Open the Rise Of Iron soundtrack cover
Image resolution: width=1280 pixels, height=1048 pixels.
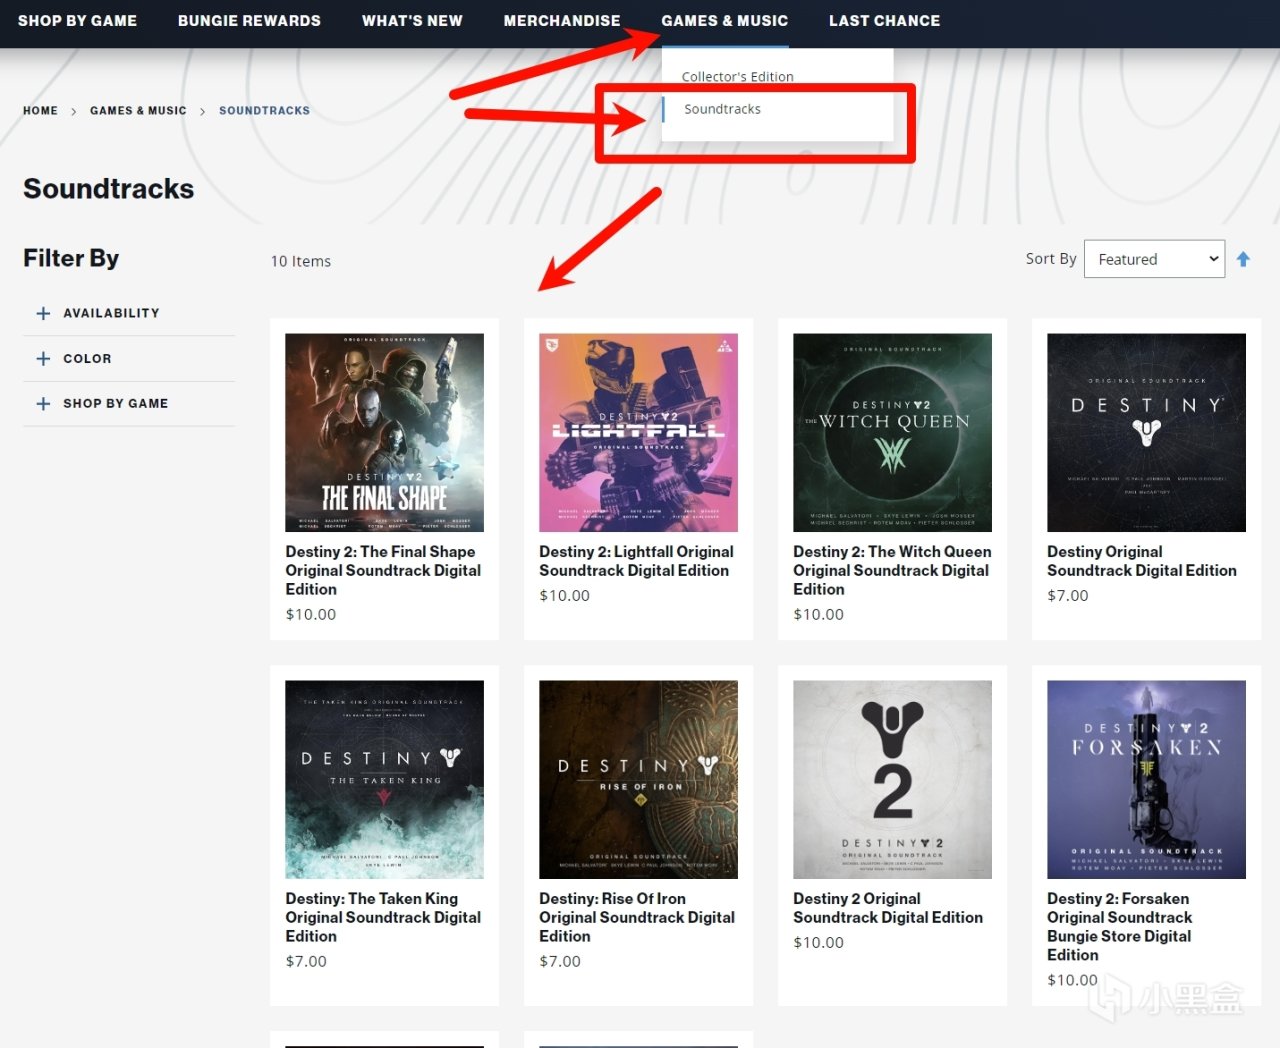639,780
